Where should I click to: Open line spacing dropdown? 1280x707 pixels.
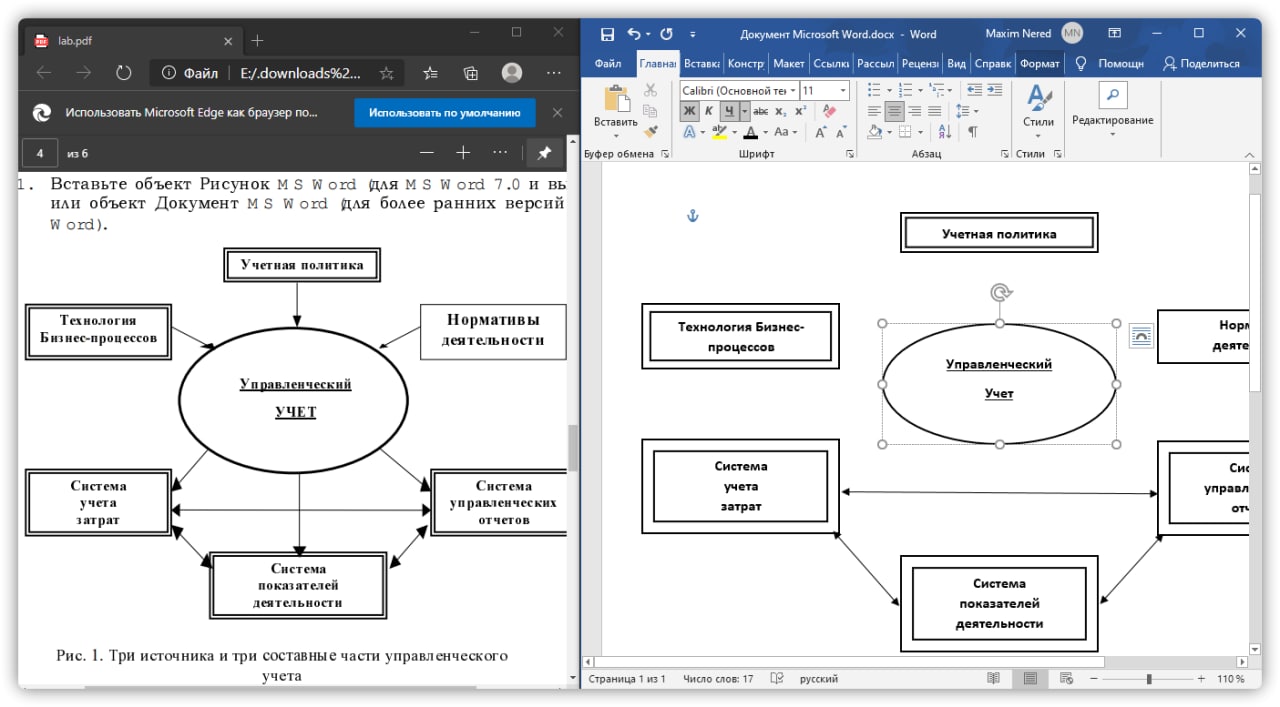(x=977, y=111)
